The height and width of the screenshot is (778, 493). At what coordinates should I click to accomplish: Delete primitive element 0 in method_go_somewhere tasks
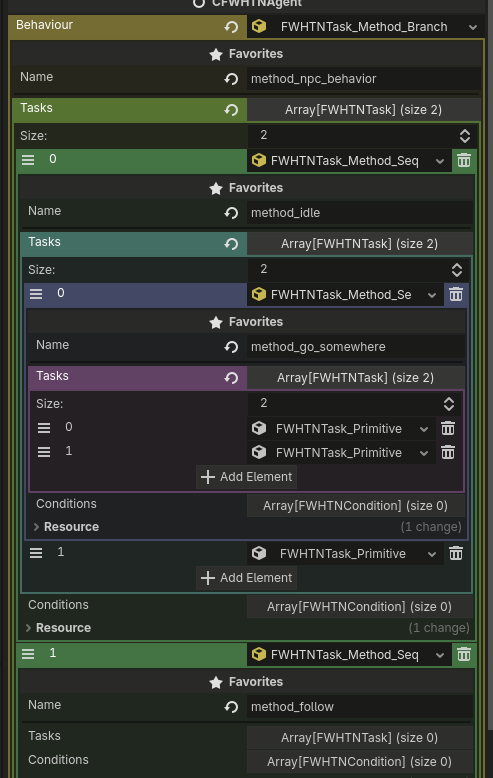pyautogui.click(x=448, y=428)
